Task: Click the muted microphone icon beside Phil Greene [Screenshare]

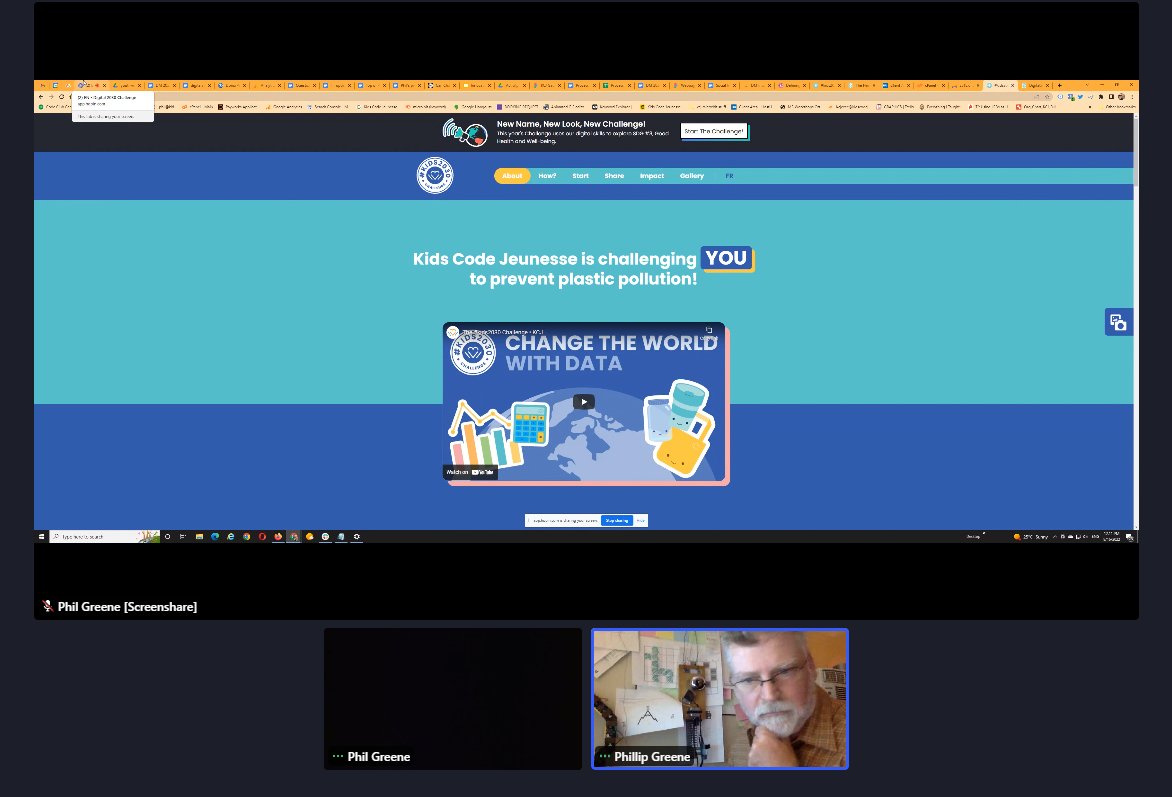Action: click(x=48, y=606)
